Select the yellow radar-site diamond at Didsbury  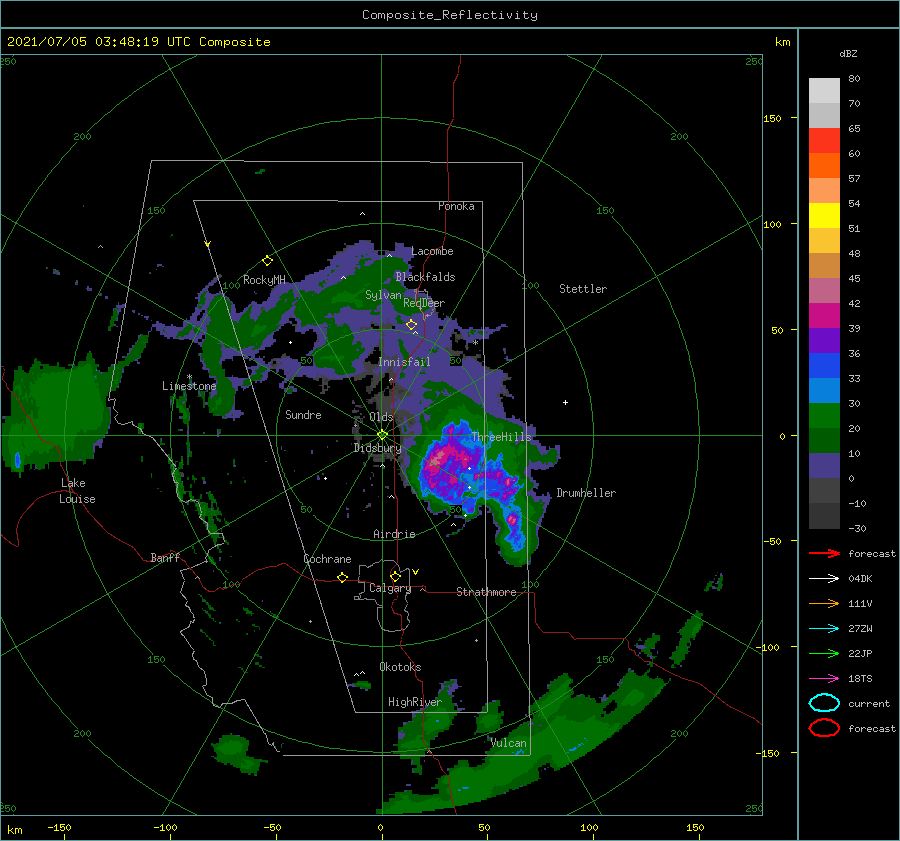[382, 435]
